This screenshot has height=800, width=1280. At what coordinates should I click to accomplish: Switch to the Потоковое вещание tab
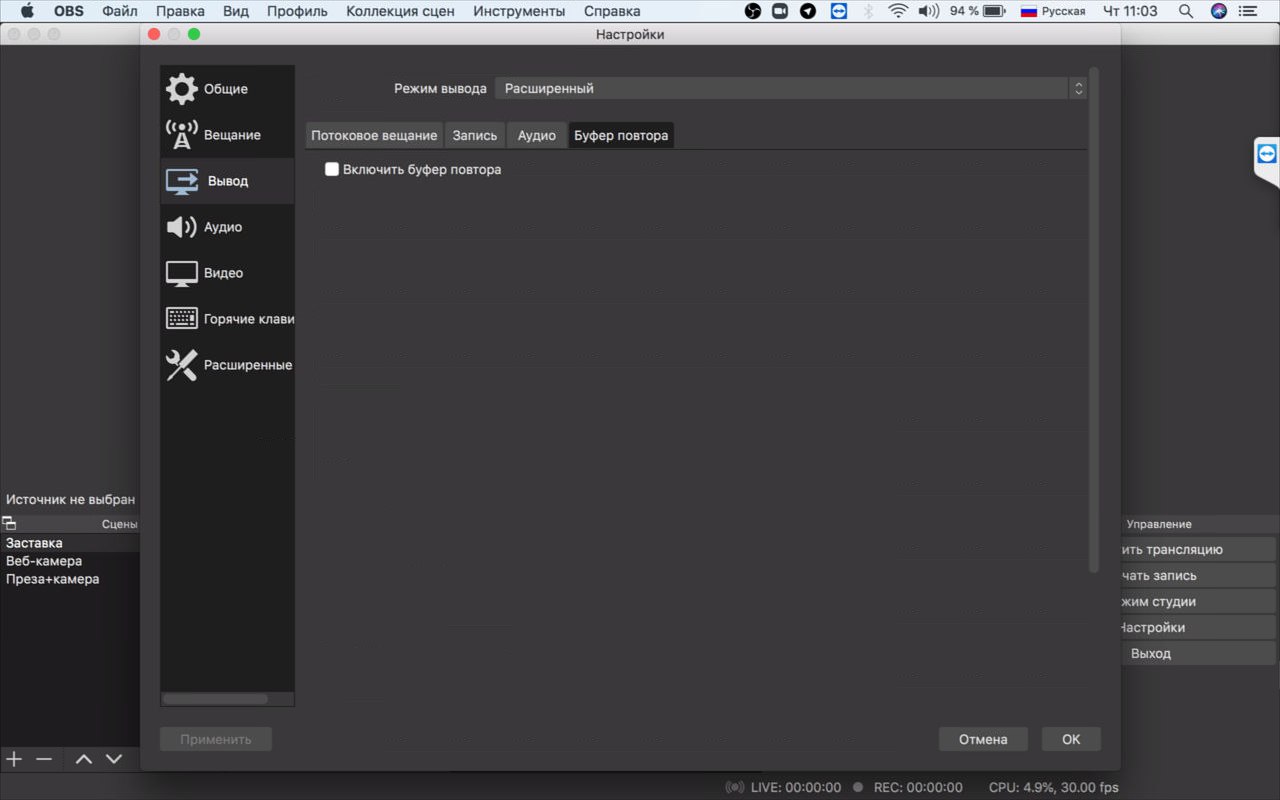374,135
